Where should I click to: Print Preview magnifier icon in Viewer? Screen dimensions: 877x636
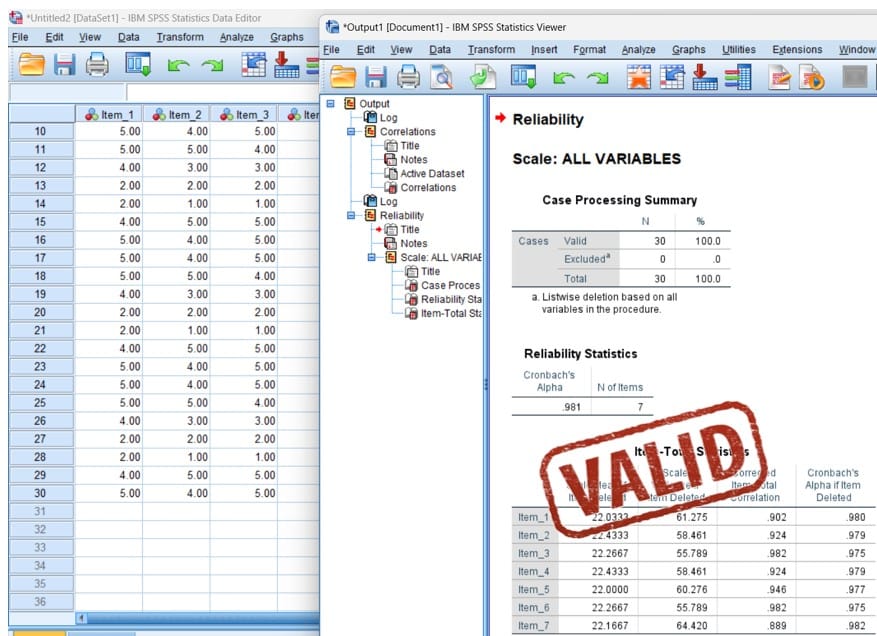pos(441,78)
